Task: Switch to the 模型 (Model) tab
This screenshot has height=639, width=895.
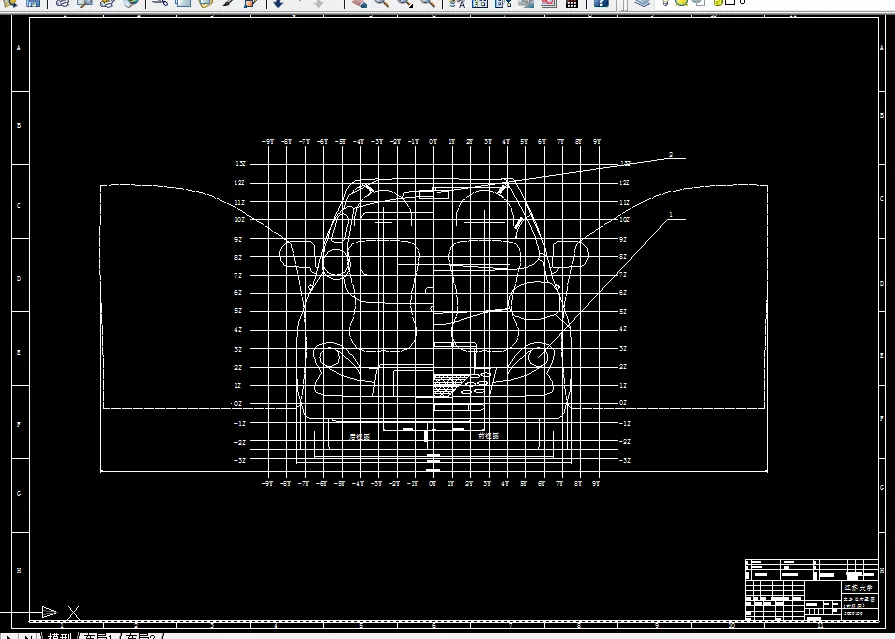Action: (x=59, y=636)
